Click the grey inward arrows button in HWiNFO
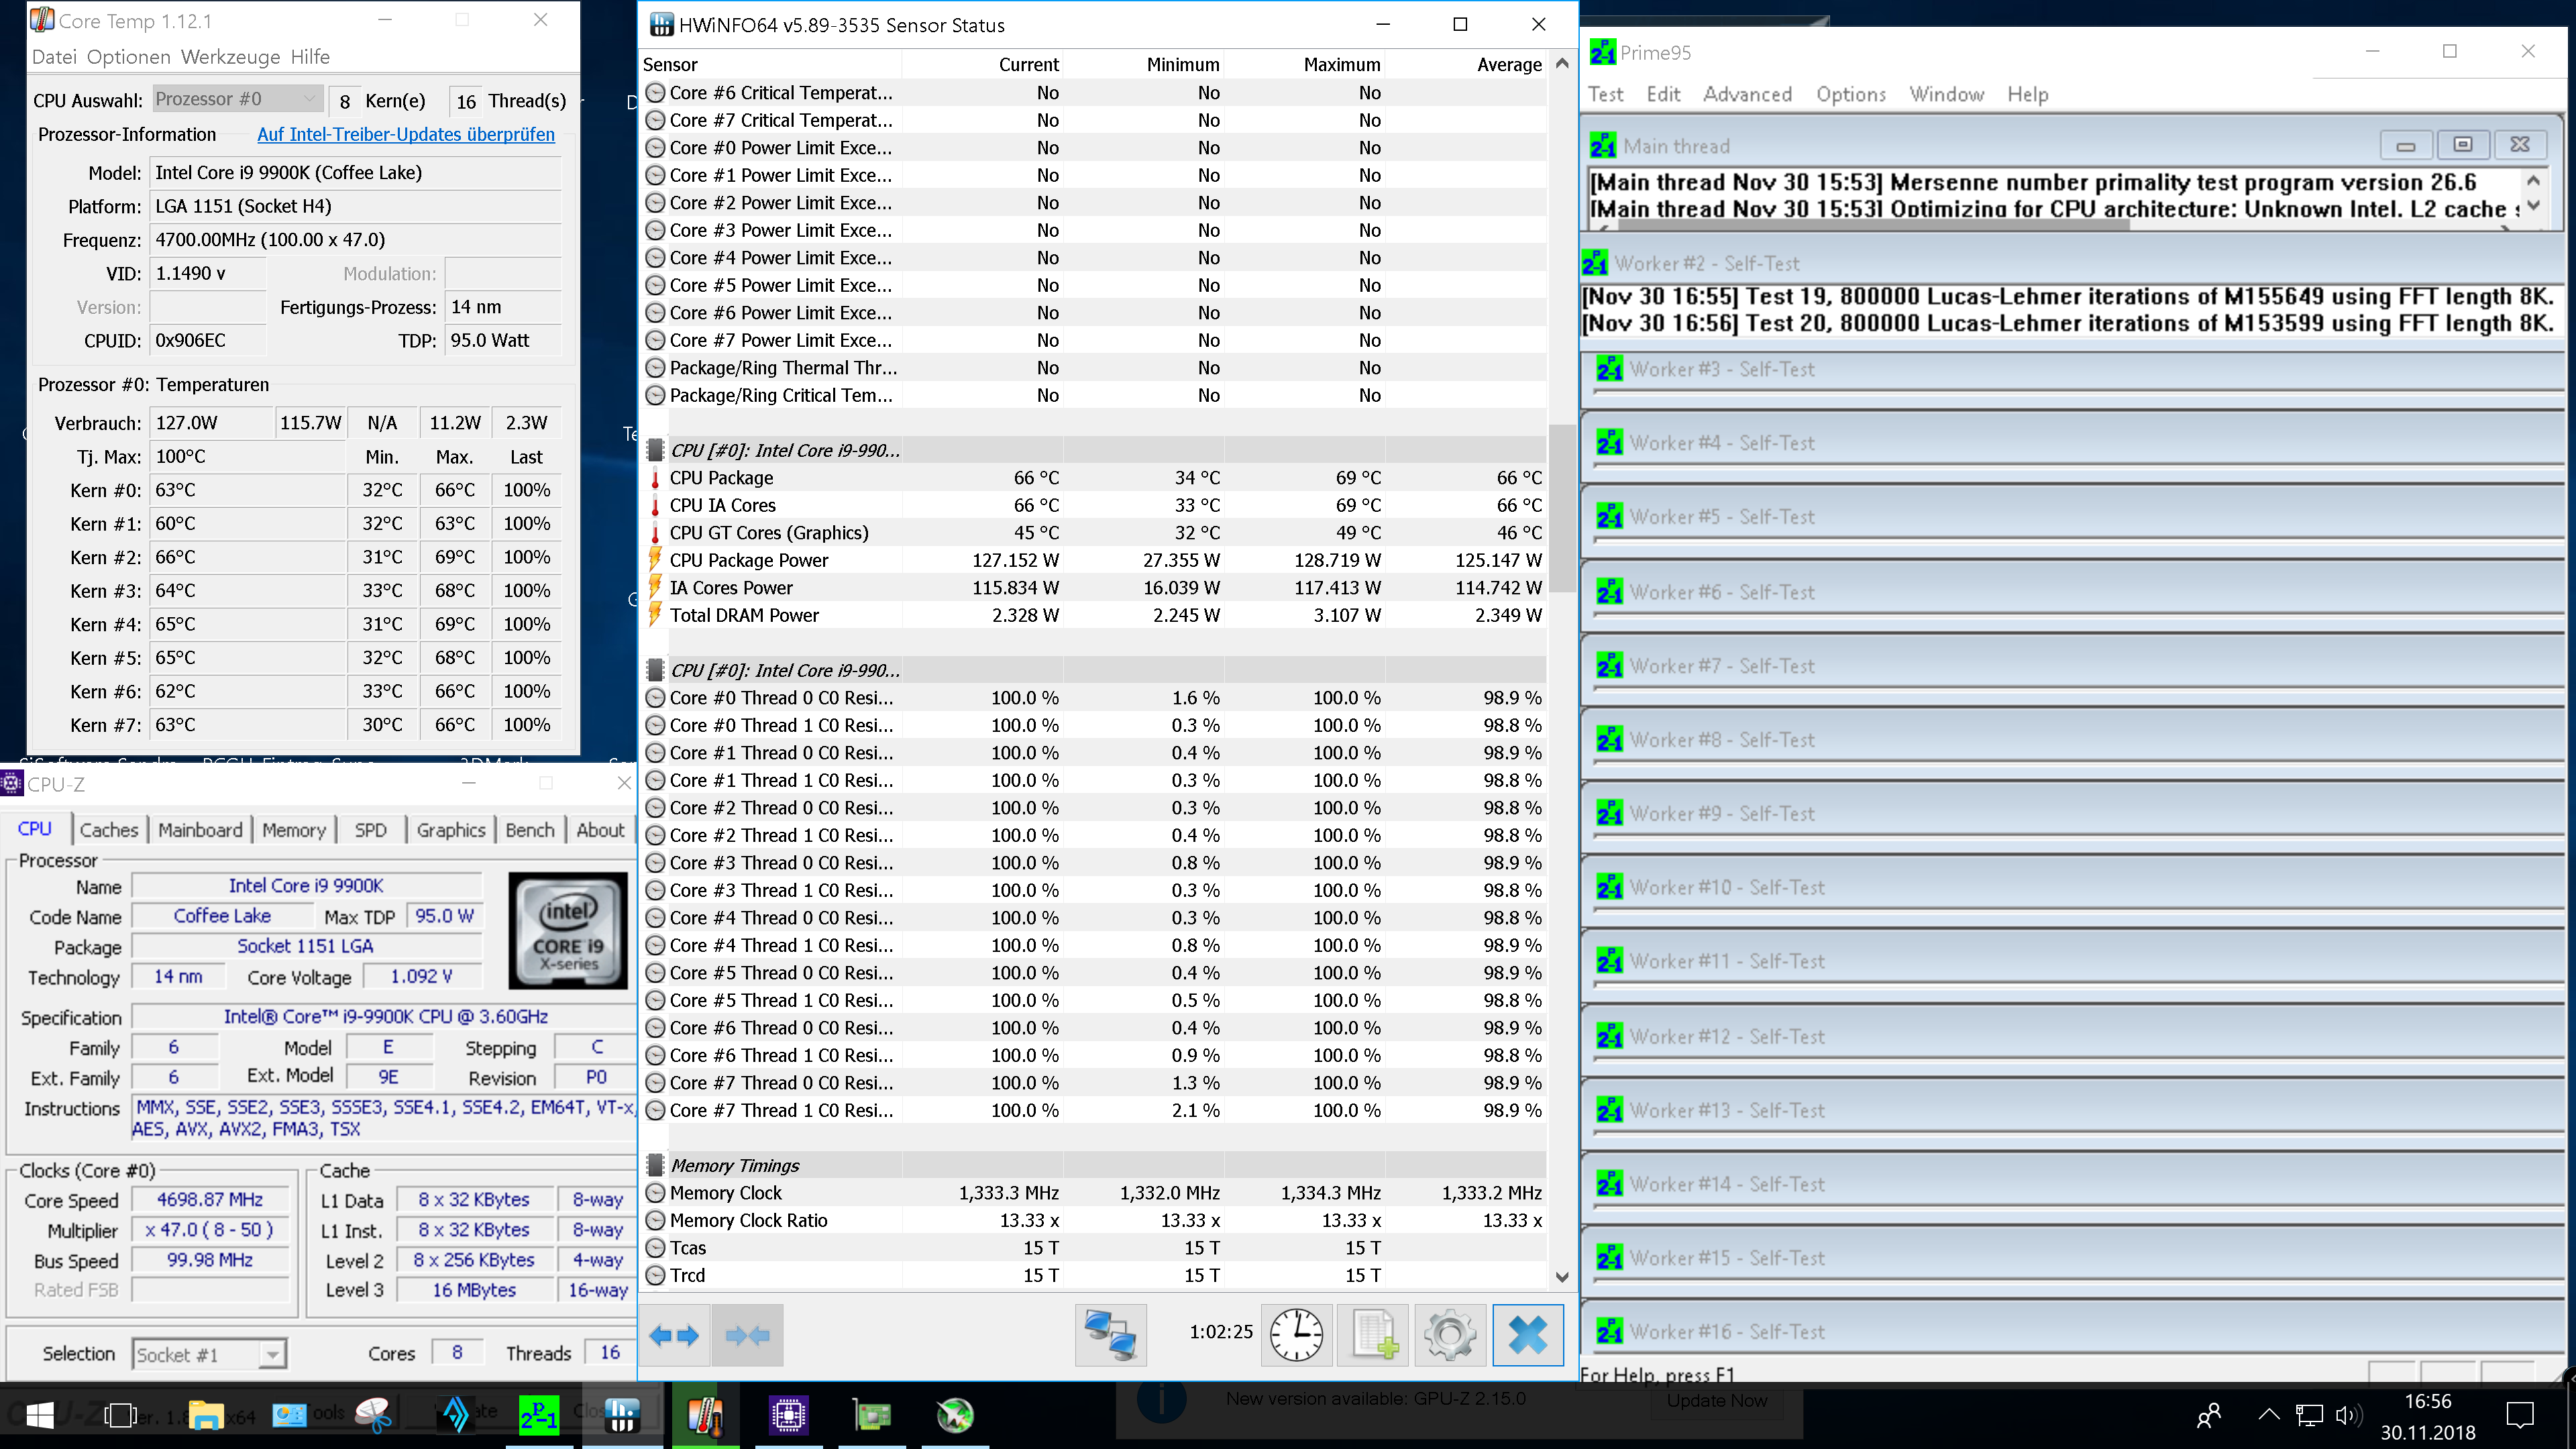This screenshot has height=1449, width=2576. click(x=747, y=1335)
